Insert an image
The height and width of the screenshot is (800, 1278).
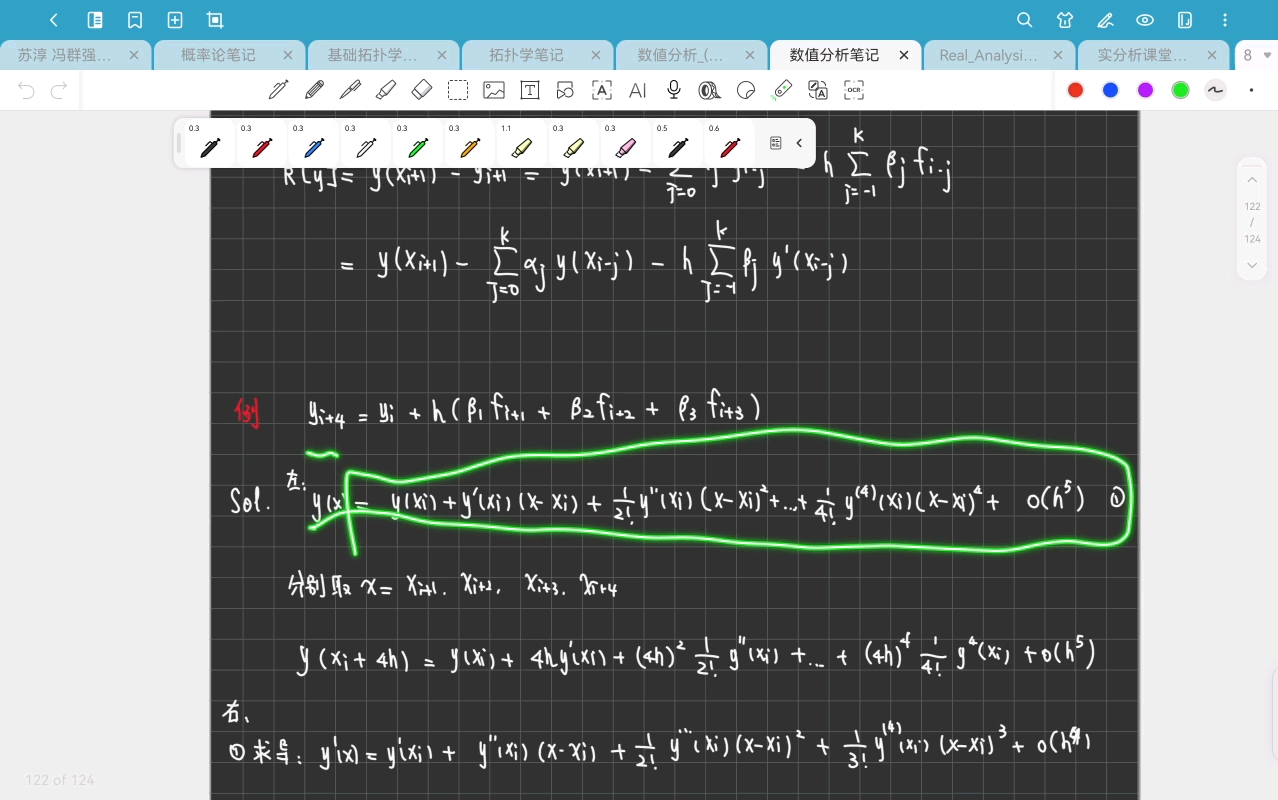pos(494,90)
